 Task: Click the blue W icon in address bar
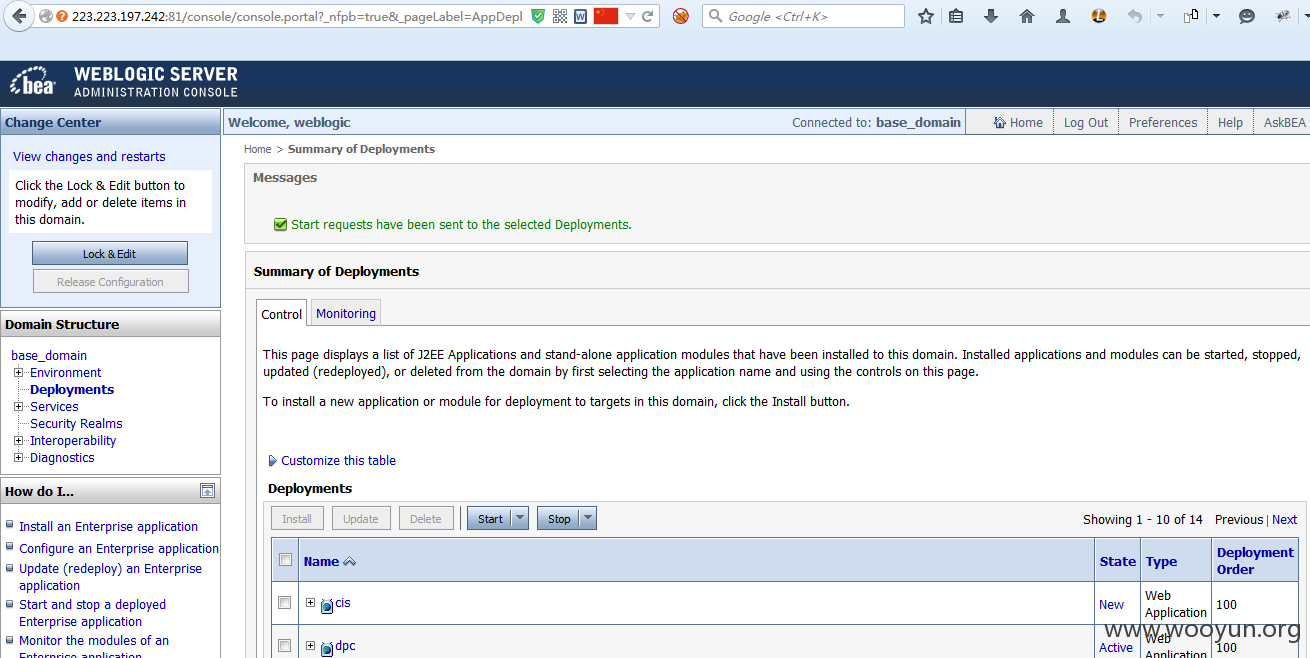coord(580,16)
